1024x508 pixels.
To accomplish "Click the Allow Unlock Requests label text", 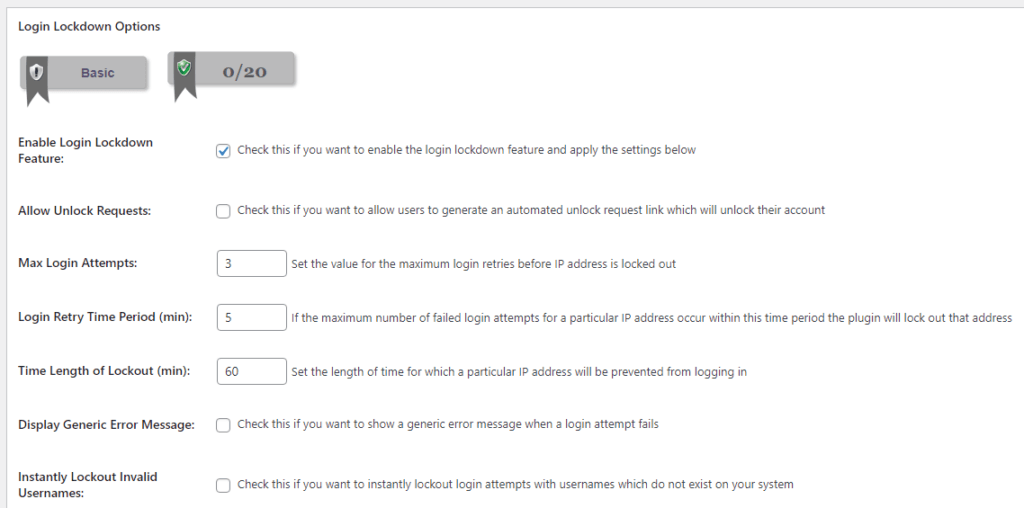I will click(84, 211).
